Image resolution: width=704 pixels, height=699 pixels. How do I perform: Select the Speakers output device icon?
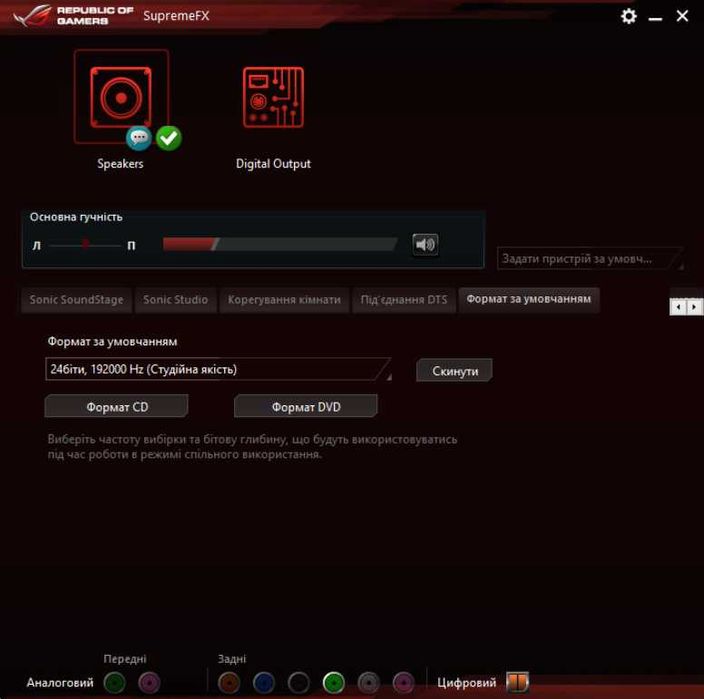[121, 97]
